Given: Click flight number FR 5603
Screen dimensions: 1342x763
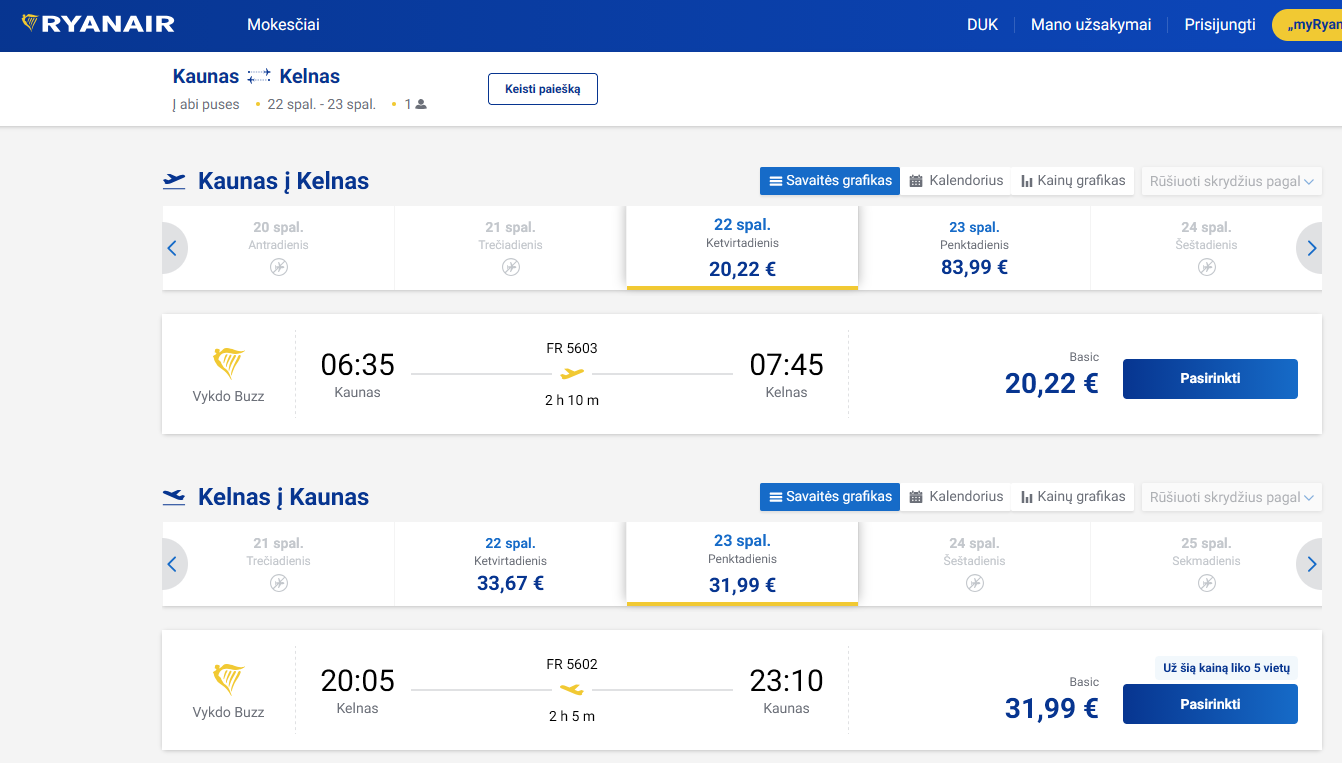Looking at the screenshot, I should tap(572, 348).
